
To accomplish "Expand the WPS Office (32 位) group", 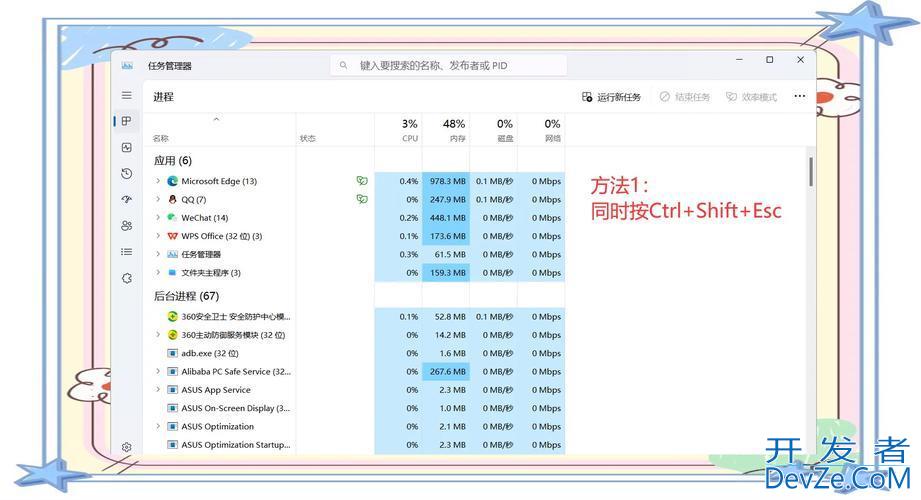I will pos(157,236).
